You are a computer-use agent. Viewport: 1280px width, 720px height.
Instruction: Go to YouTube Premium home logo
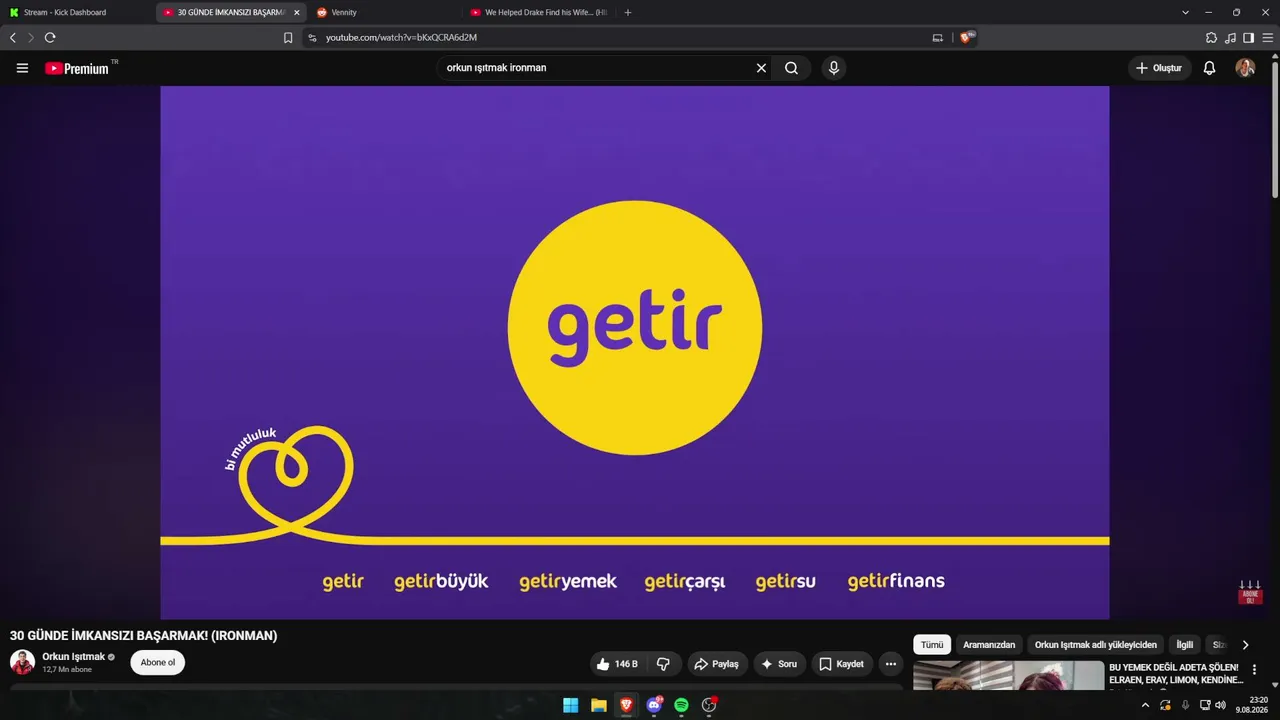pyautogui.click(x=77, y=68)
